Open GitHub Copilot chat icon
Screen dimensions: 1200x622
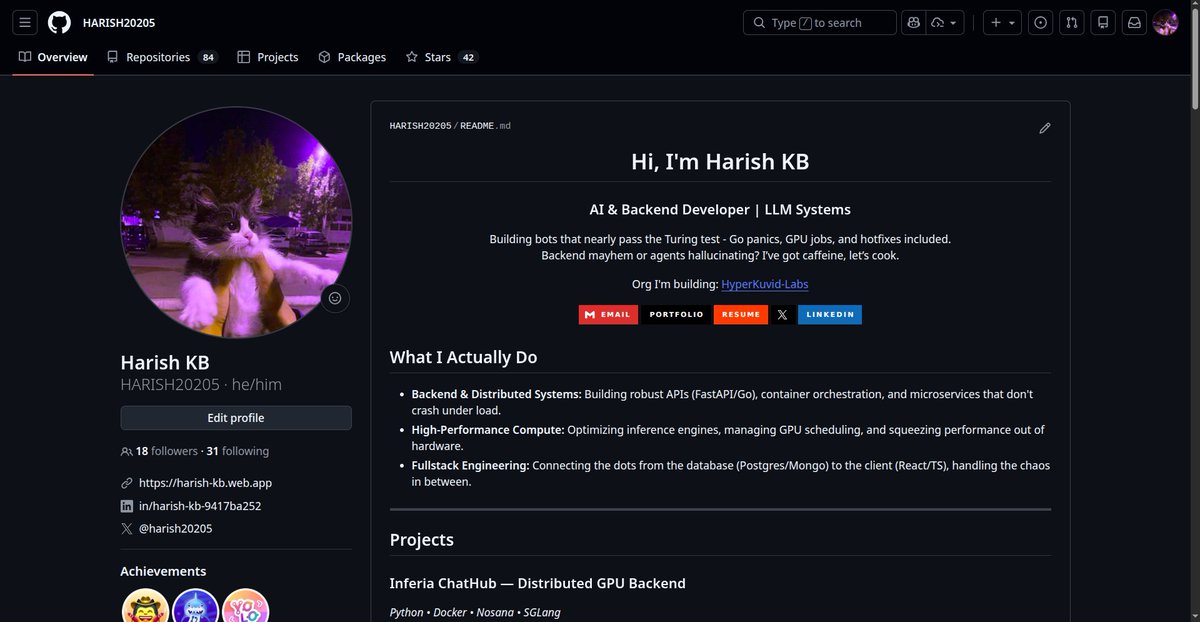click(913, 22)
